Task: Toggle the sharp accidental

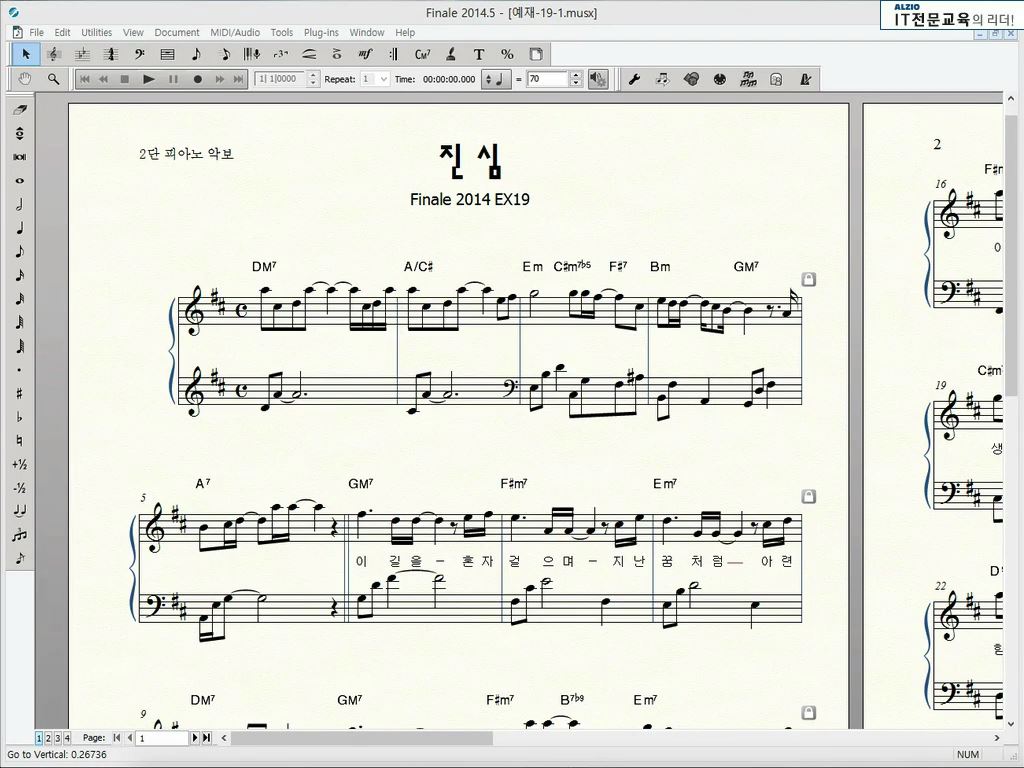Action: [x=20, y=393]
